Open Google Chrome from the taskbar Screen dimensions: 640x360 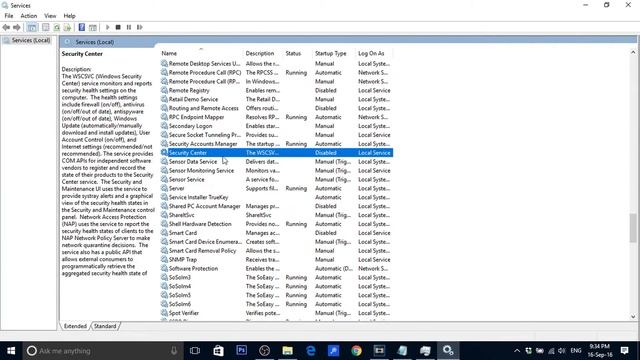click(x=356, y=351)
